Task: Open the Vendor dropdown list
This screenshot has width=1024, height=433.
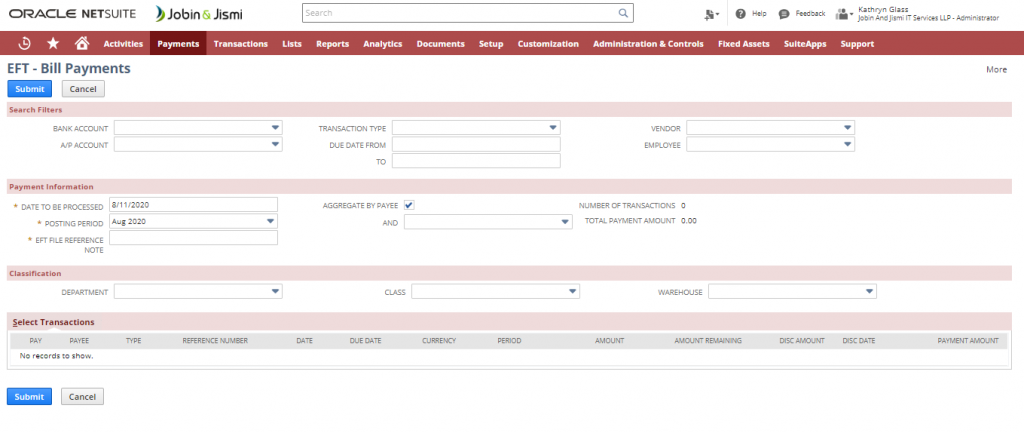Action: [847, 128]
